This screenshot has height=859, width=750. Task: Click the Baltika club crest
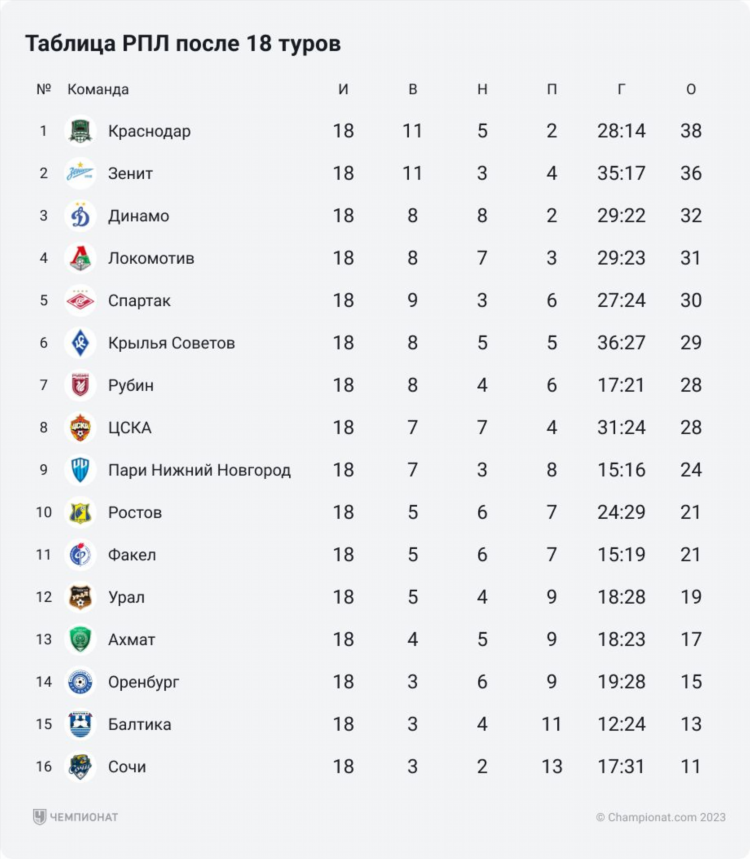[x=81, y=724]
